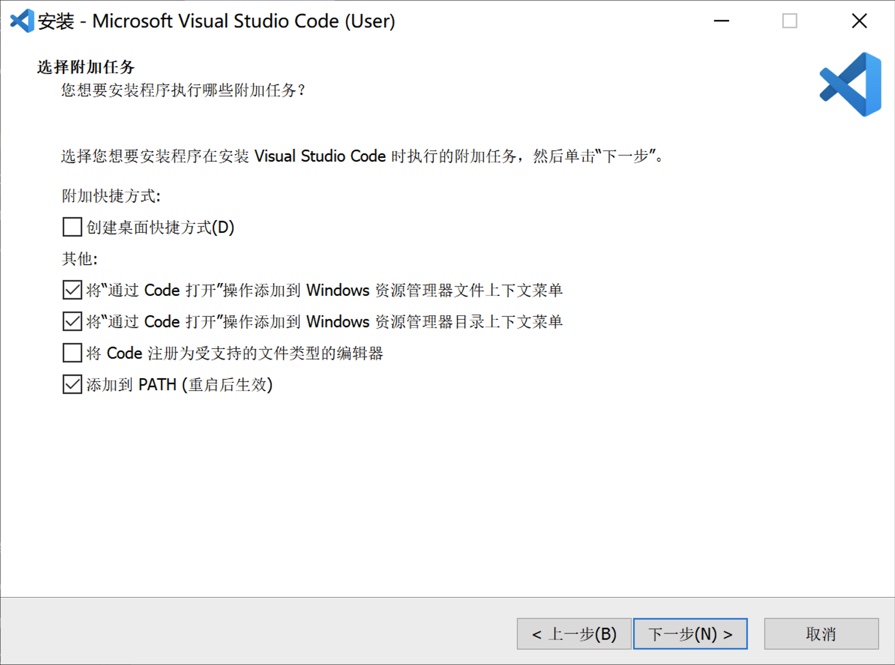
Task: Click the 您想要安装程序执行哪些附加任务? text
Action: tap(183, 90)
